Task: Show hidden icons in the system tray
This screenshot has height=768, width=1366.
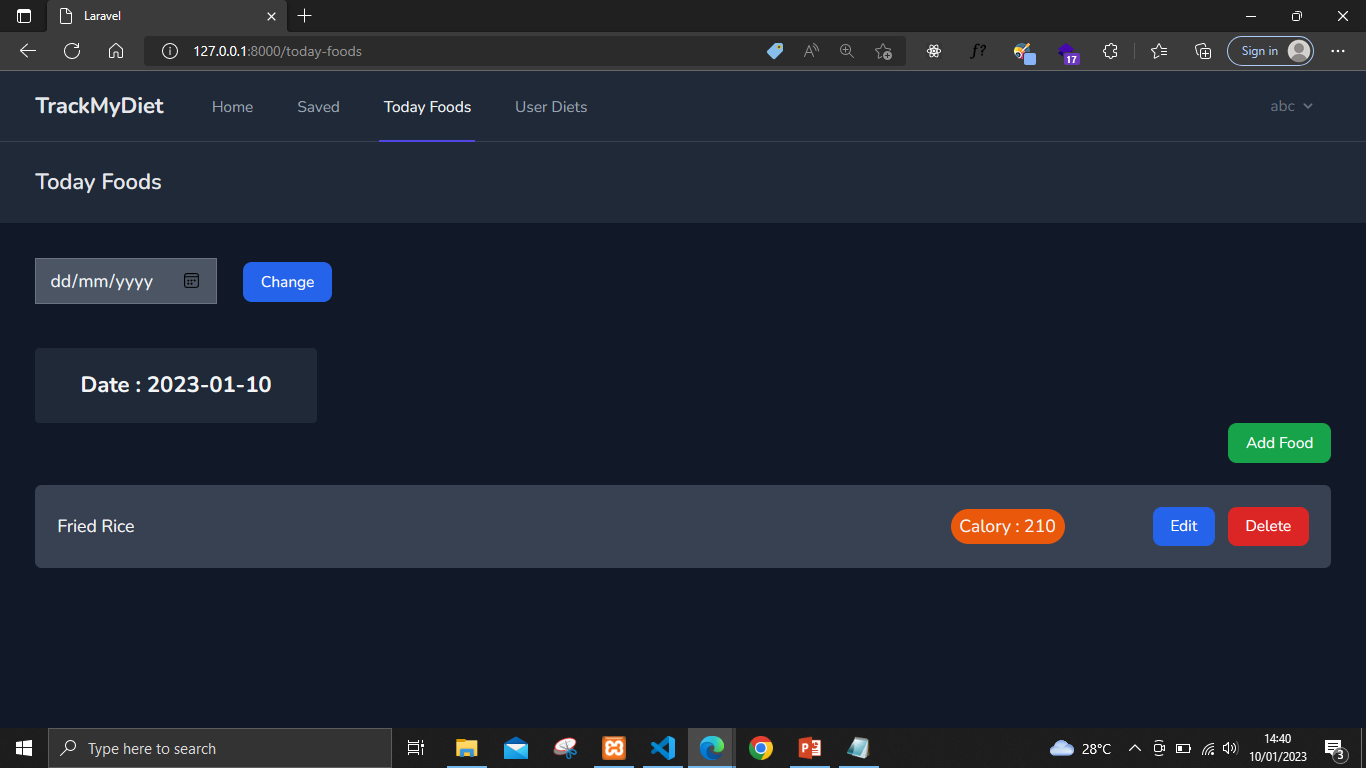Action: pyautogui.click(x=1135, y=747)
